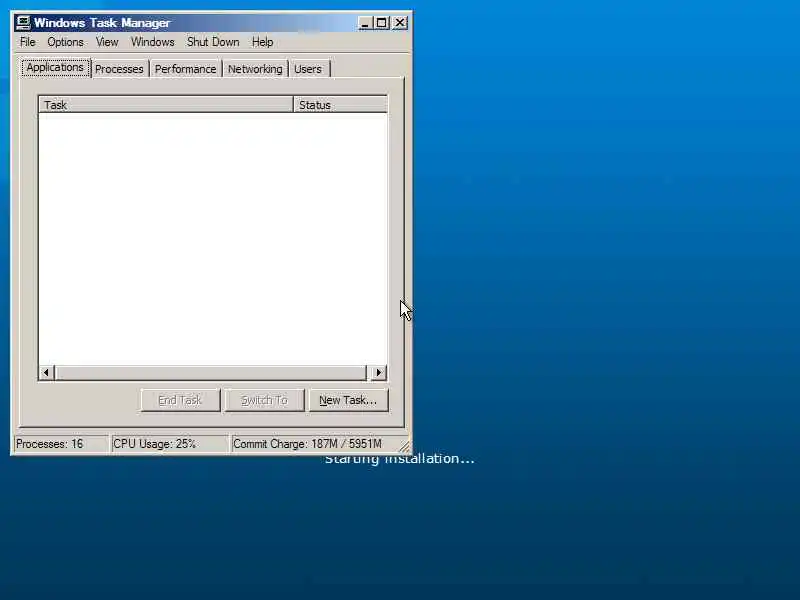Click the Commit Charge status text
This screenshot has width=800, height=600.
(x=307, y=444)
